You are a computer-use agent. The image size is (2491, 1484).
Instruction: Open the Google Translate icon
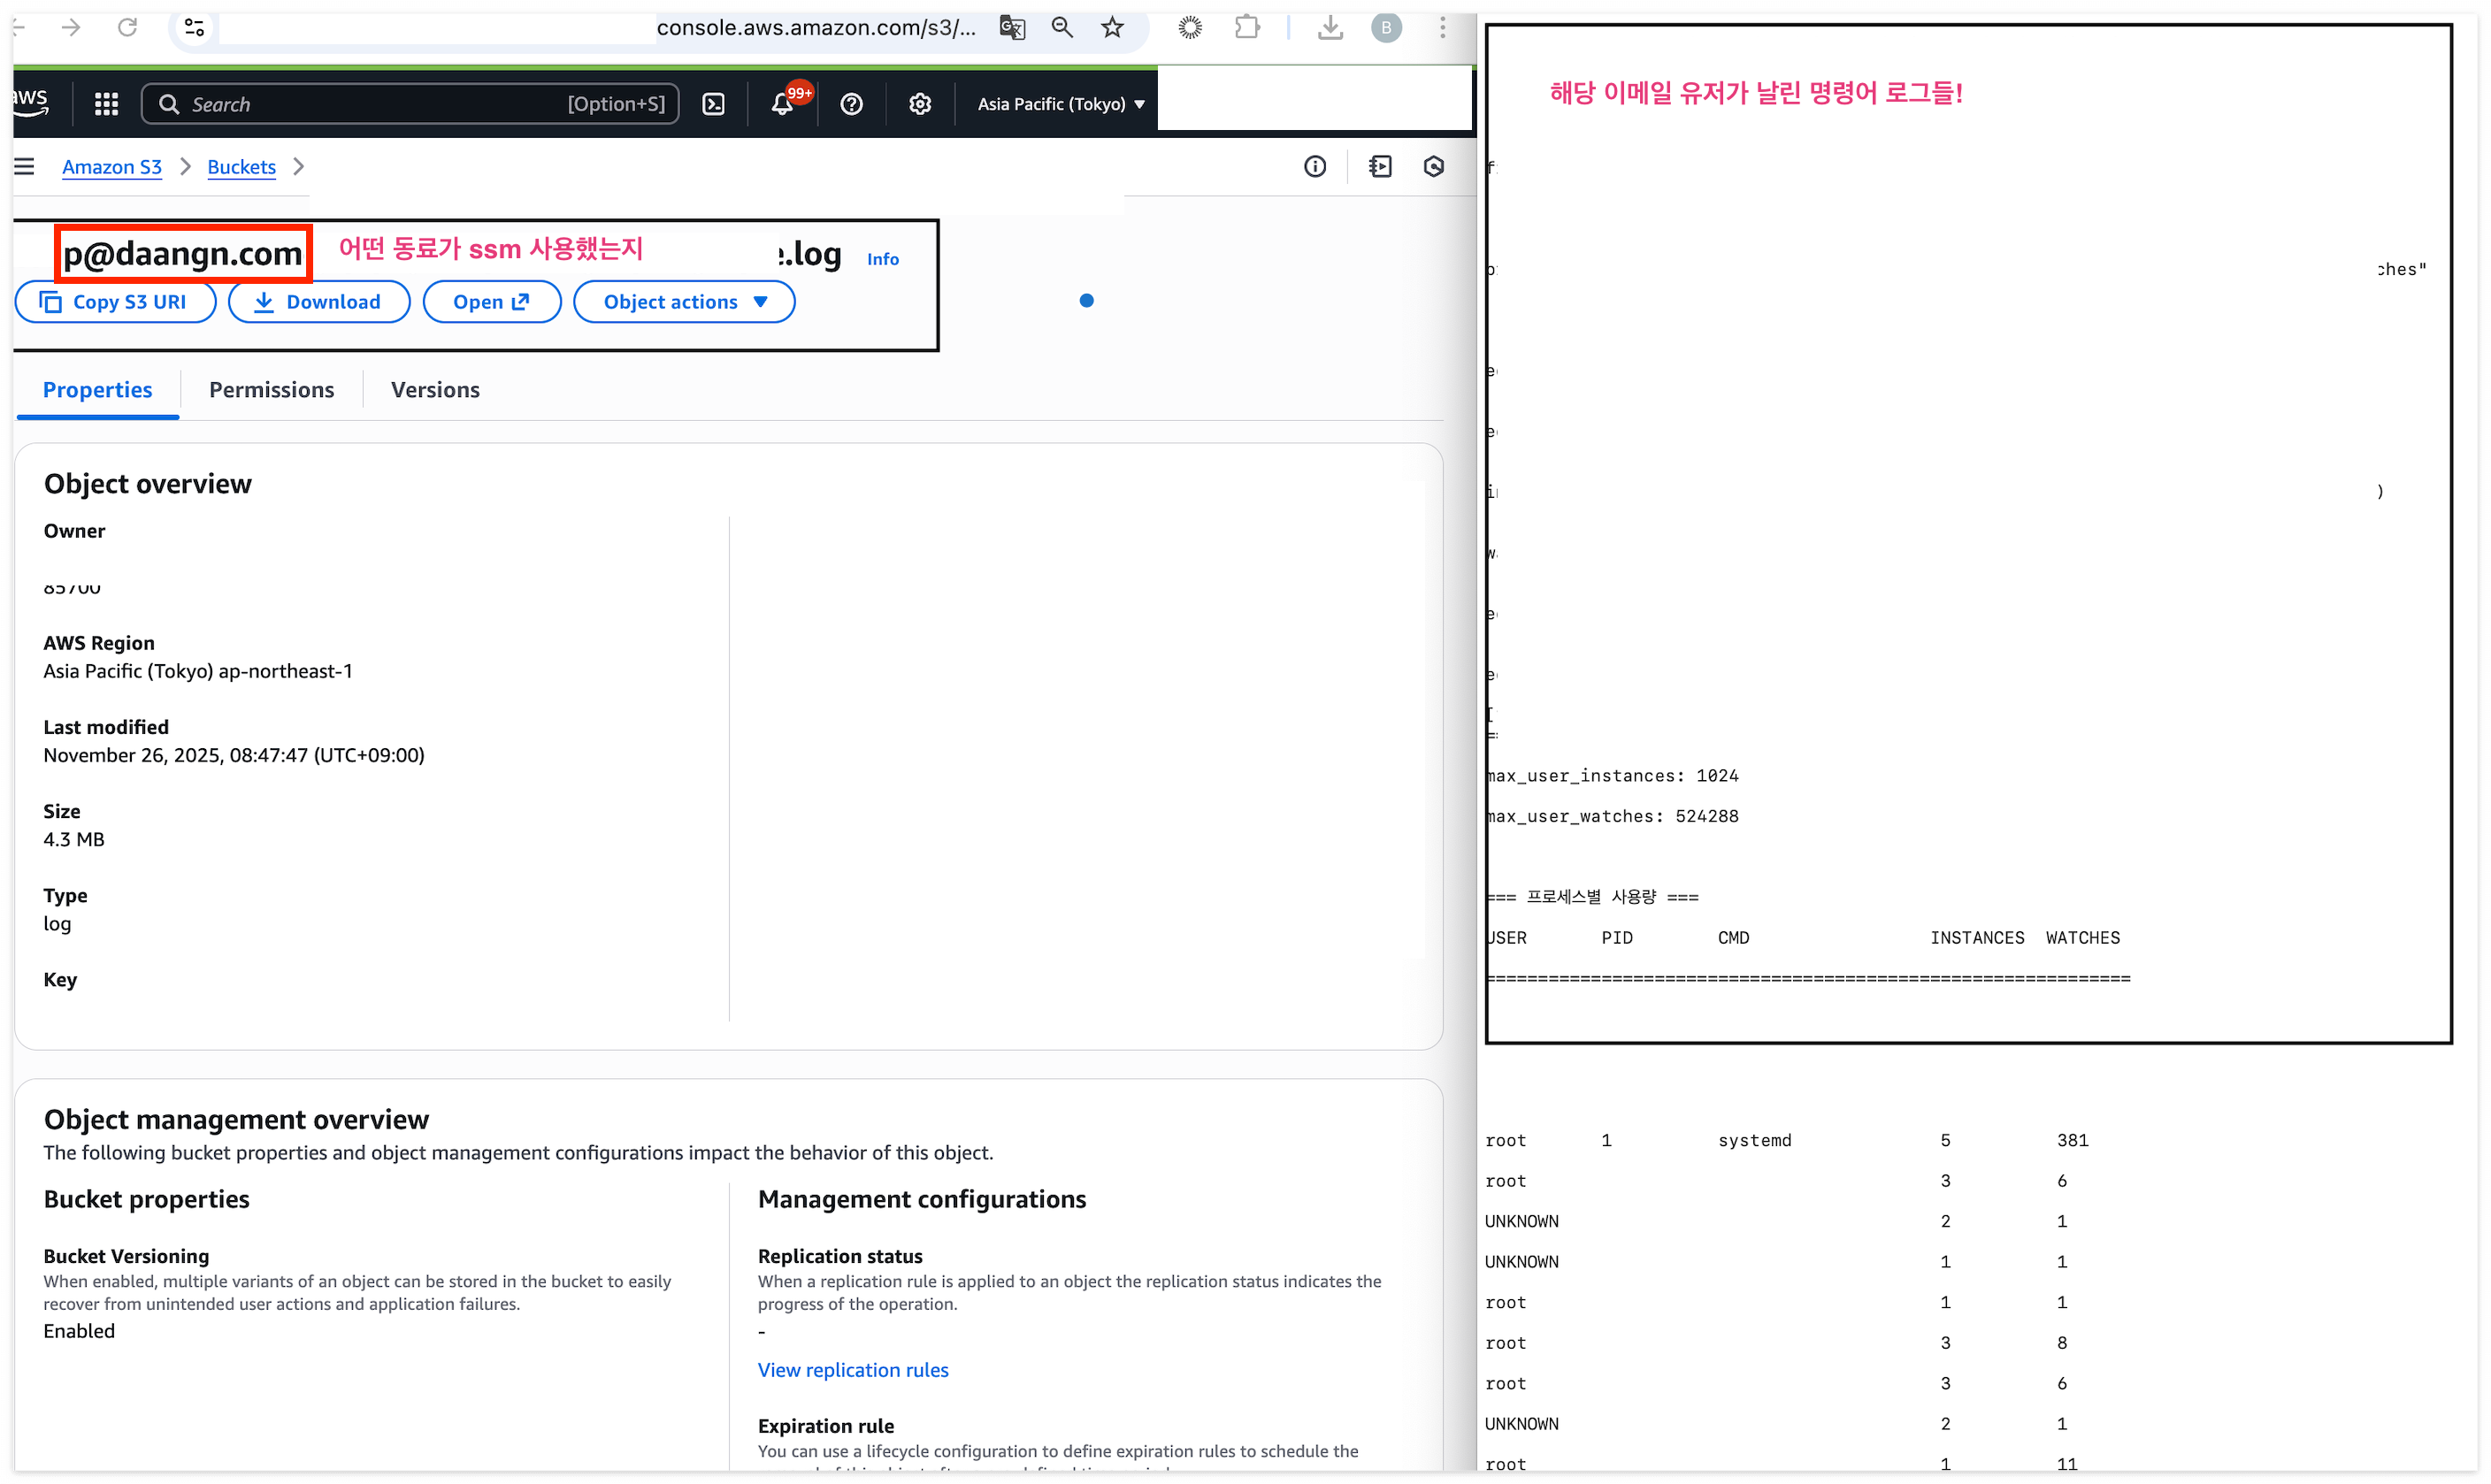[1012, 28]
